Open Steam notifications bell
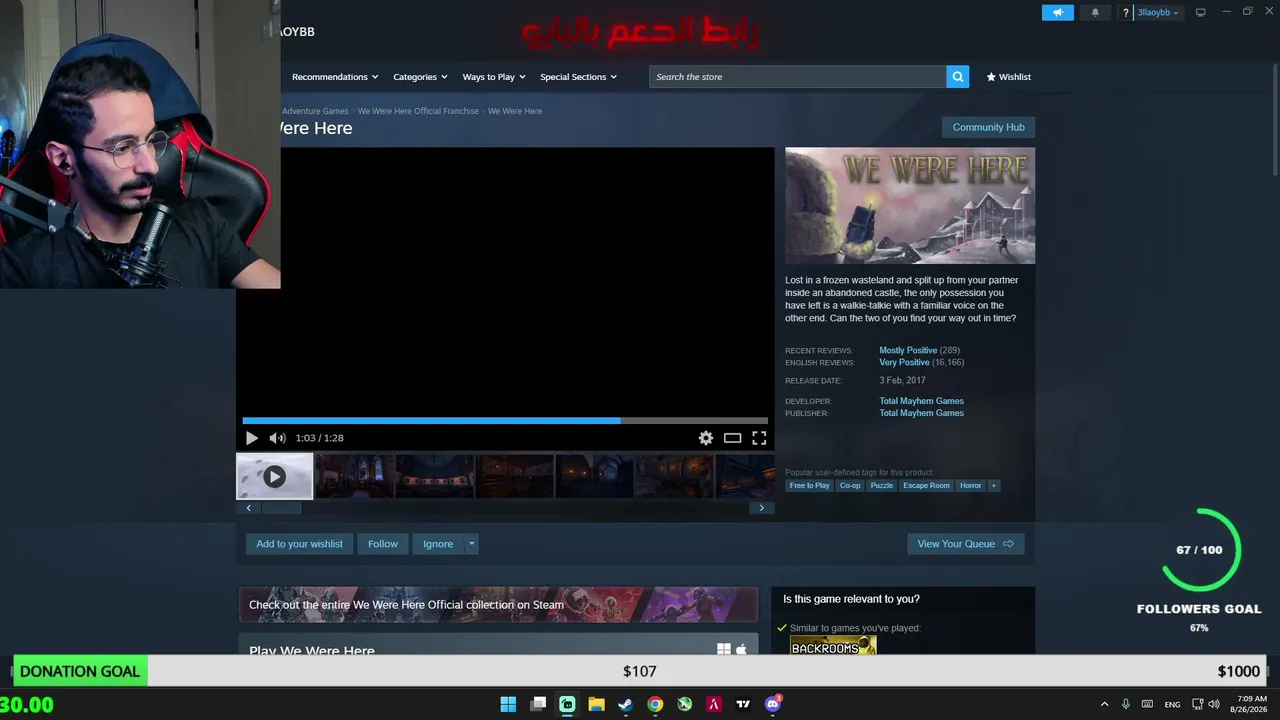The height and width of the screenshot is (720, 1280). click(1095, 12)
